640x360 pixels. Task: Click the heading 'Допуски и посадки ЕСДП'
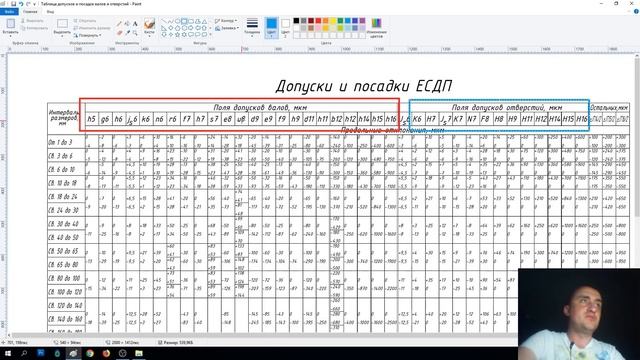click(364, 86)
